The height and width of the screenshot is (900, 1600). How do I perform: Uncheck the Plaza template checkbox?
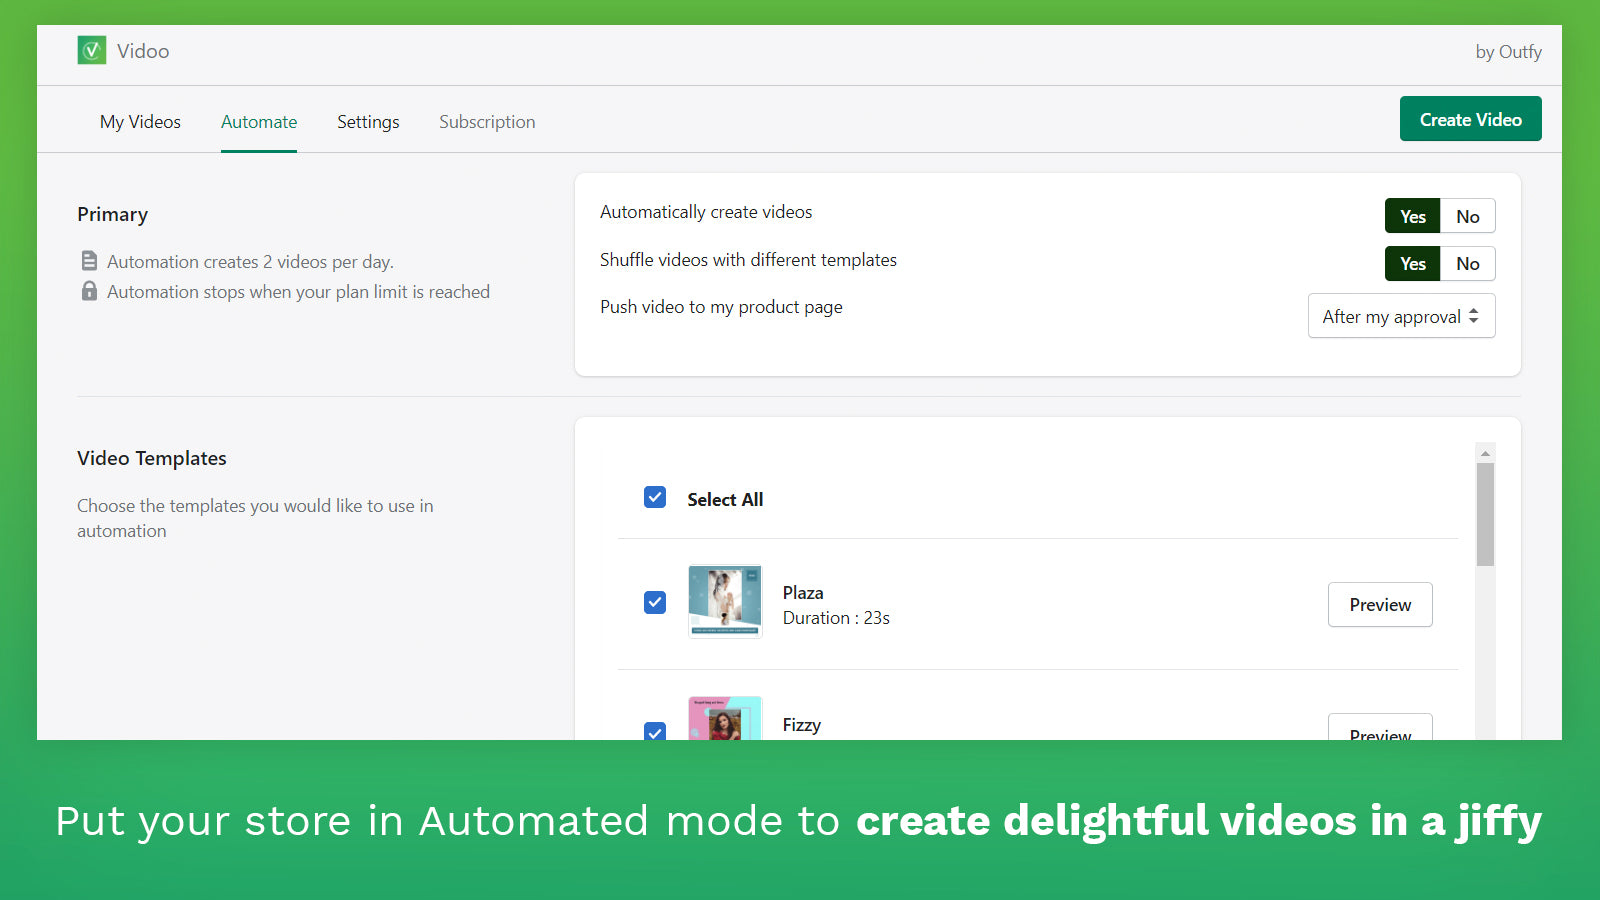[654, 602]
